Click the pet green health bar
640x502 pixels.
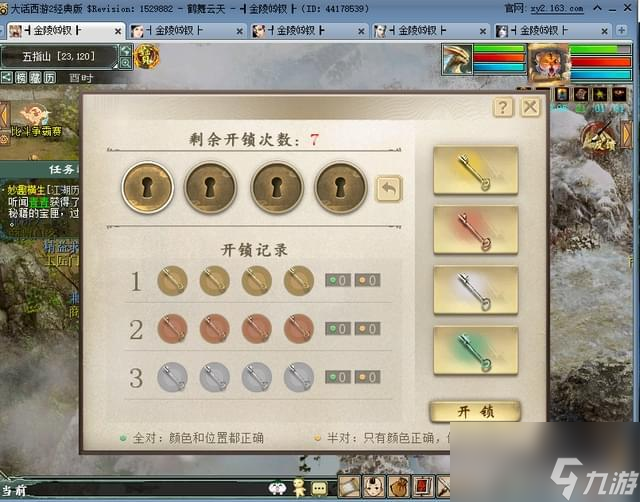coord(499,49)
